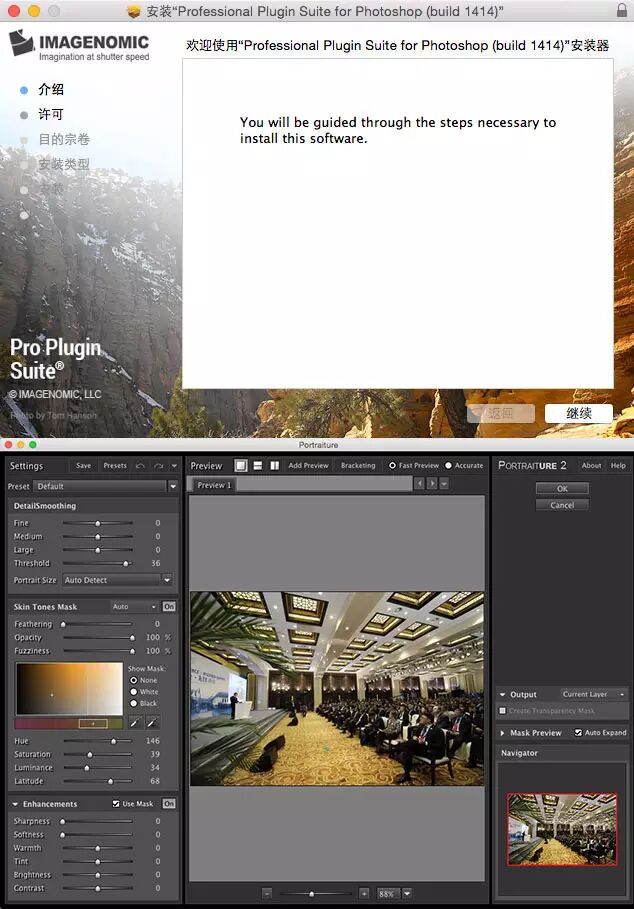Click Save in the Settings panel
The width and height of the screenshot is (634, 909).
[x=83, y=466]
